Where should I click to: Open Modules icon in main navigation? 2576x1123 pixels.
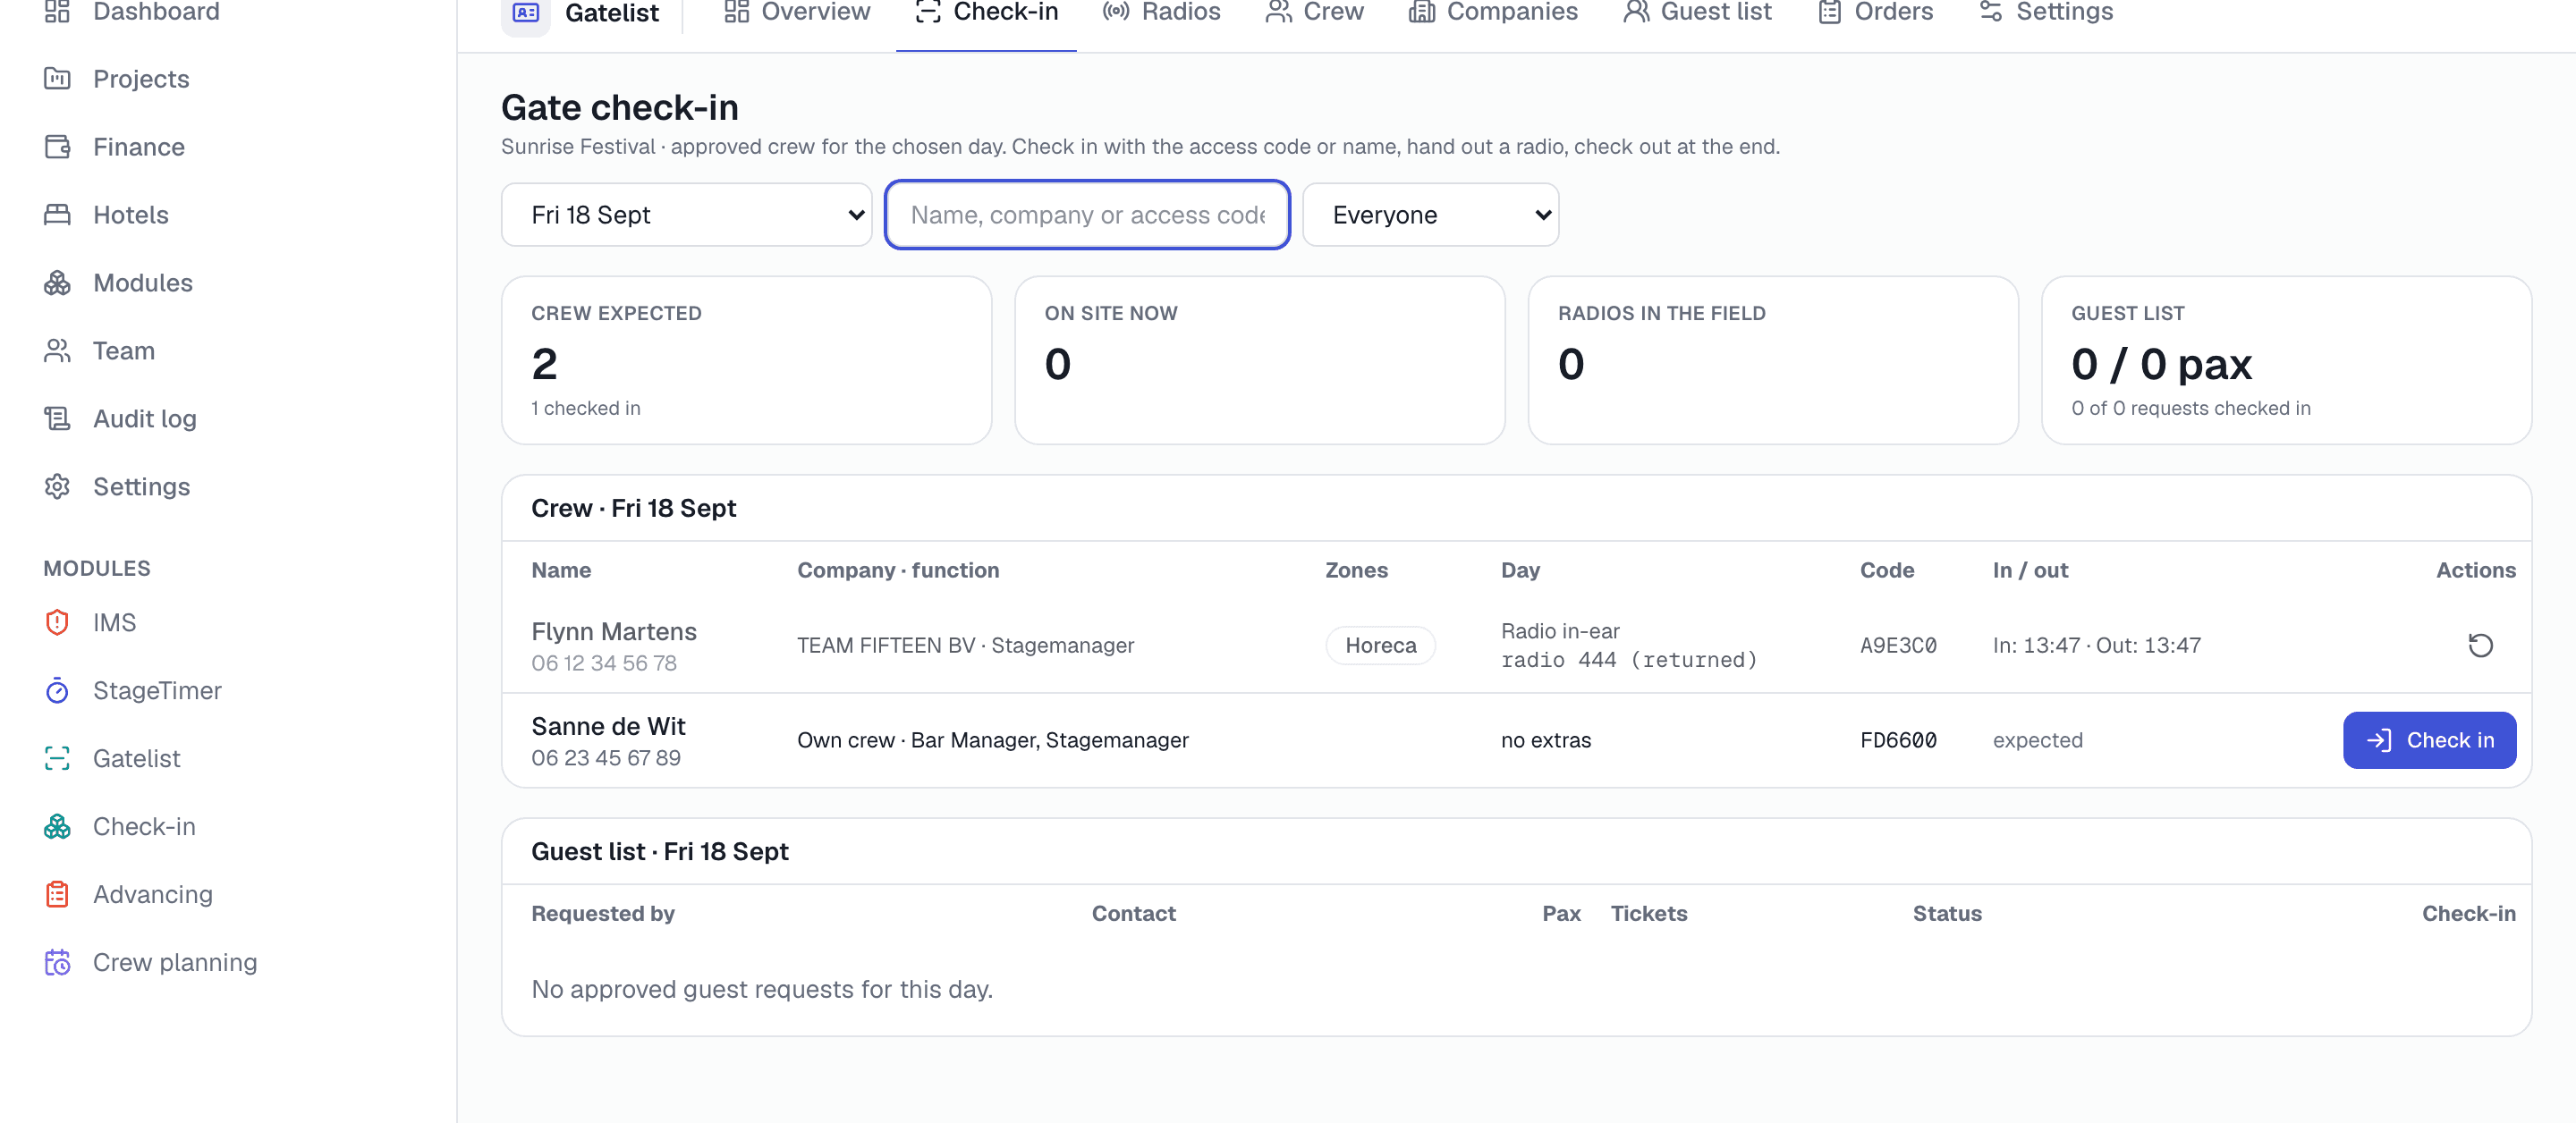click(57, 282)
